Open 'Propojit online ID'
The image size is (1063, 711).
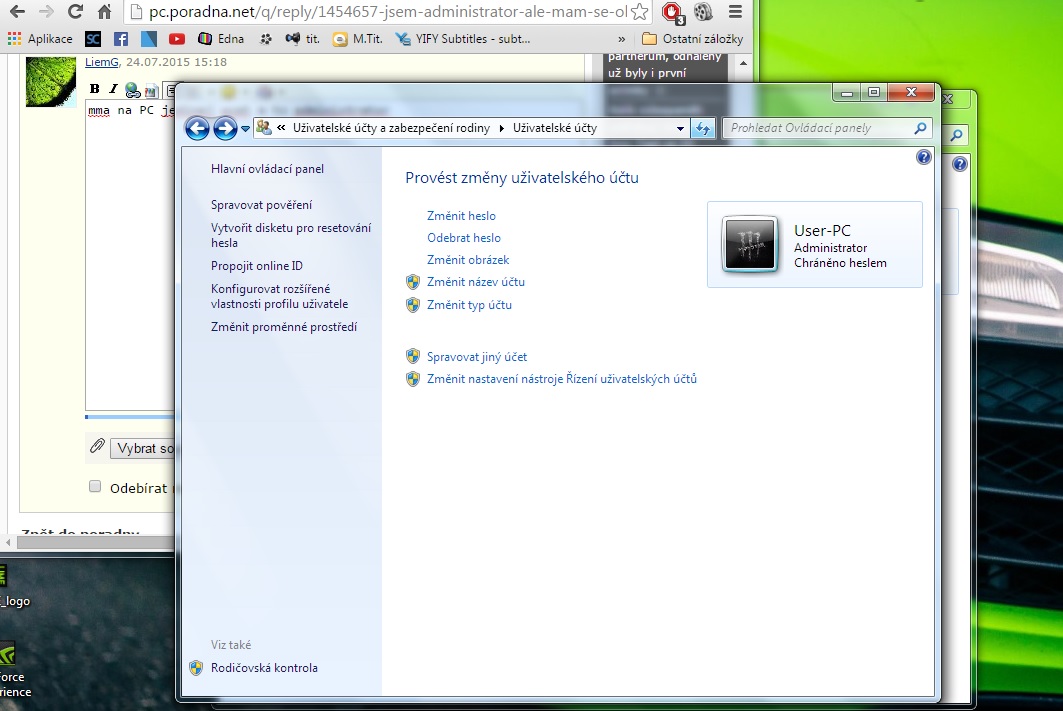coord(256,266)
